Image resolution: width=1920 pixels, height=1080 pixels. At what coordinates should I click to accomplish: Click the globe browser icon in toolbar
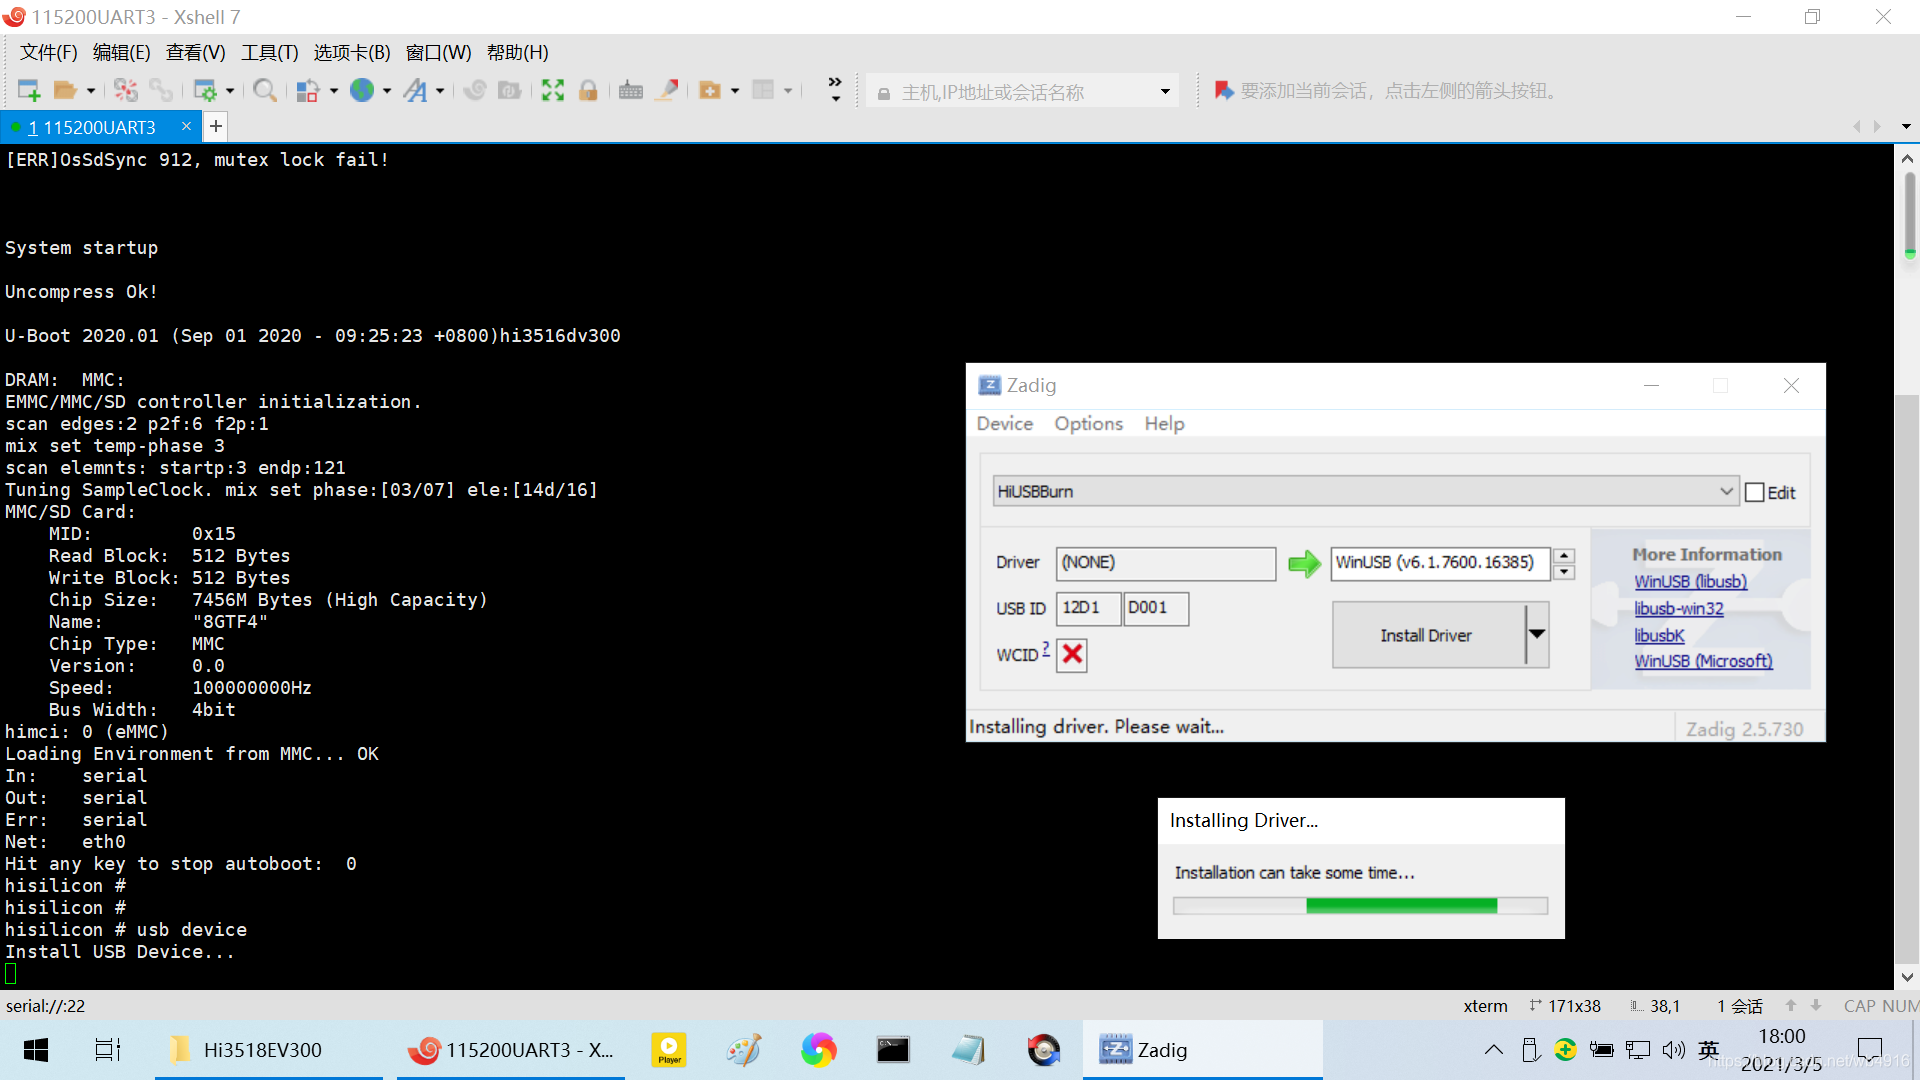pyautogui.click(x=362, y=91)
